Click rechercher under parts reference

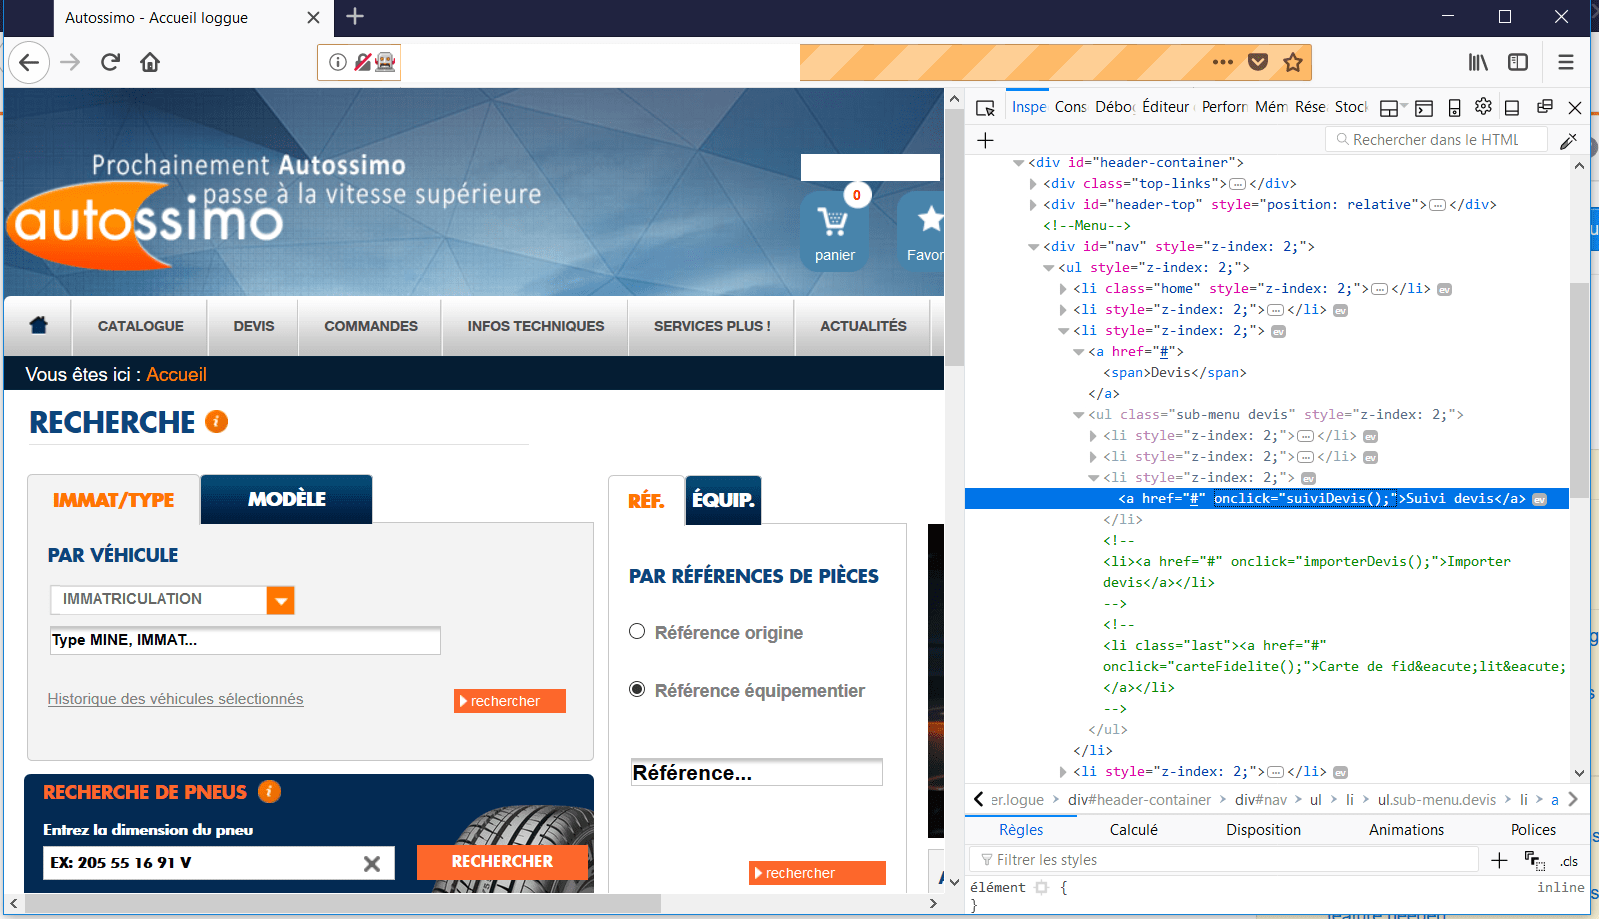[x=817, y=873]
